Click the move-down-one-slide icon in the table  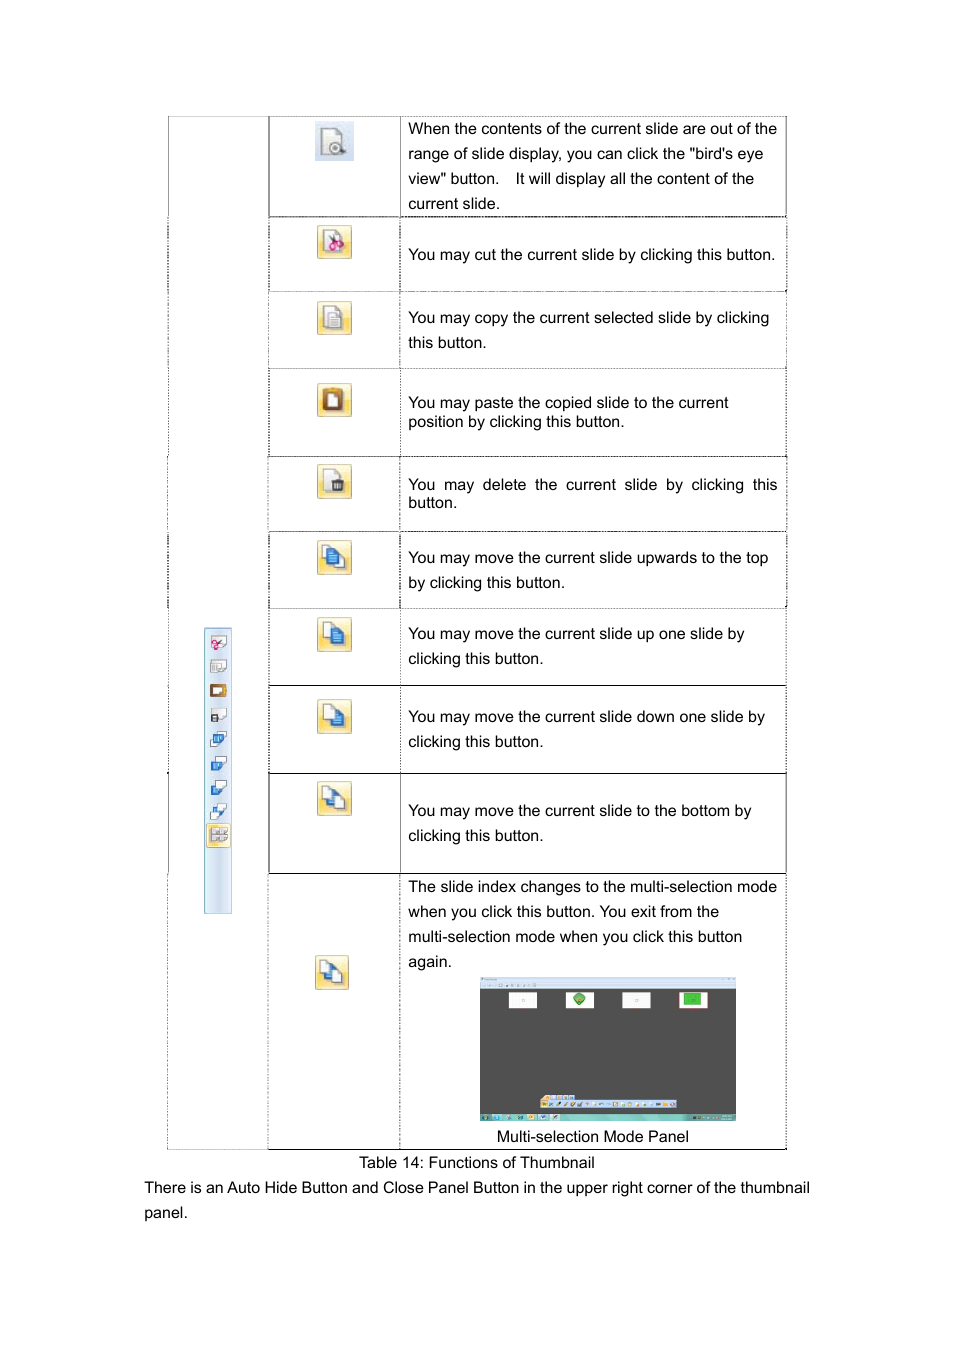334,716
